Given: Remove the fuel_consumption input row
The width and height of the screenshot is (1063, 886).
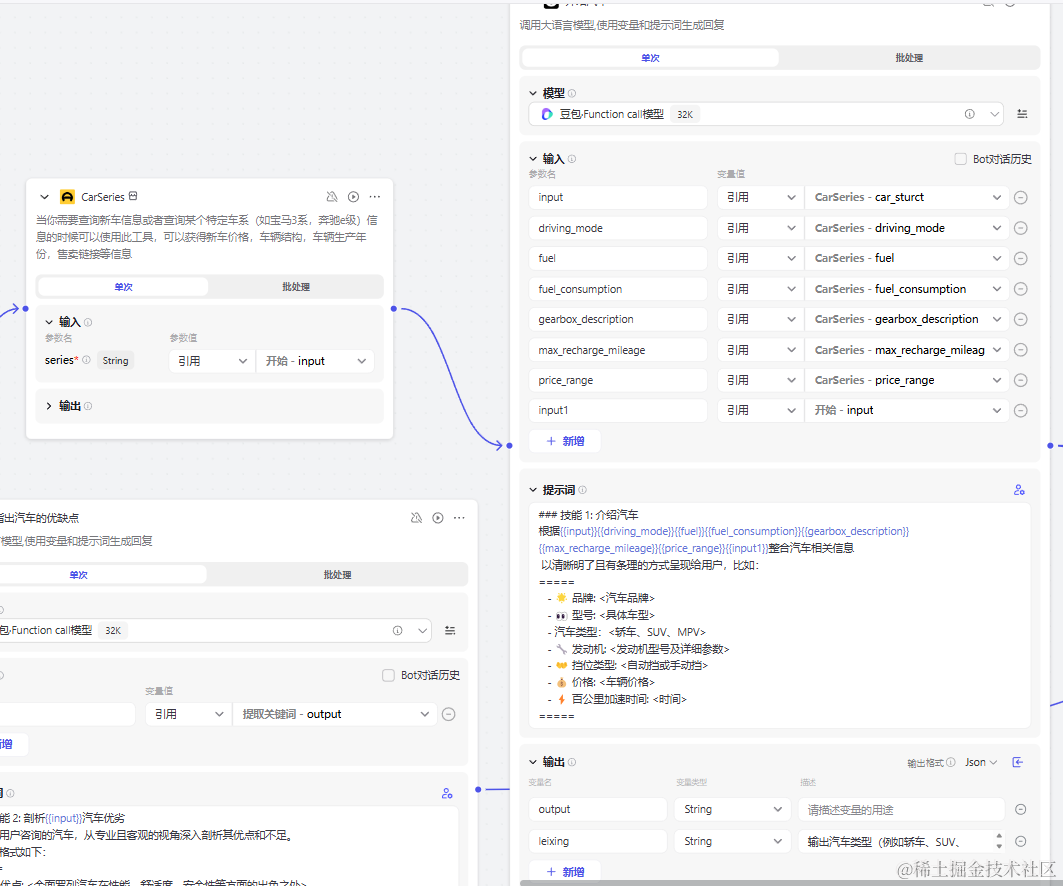Looking at the screenshot, I should pos(1020,289).
